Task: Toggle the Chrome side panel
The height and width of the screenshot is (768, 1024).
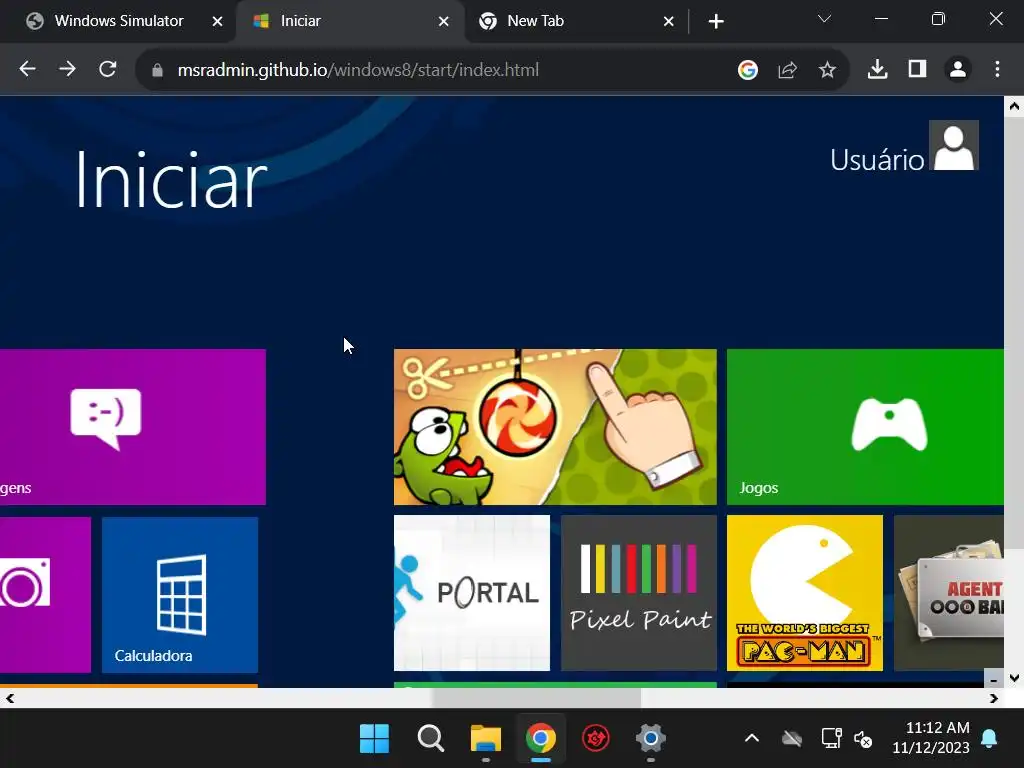Action: (x=918, y=69)
